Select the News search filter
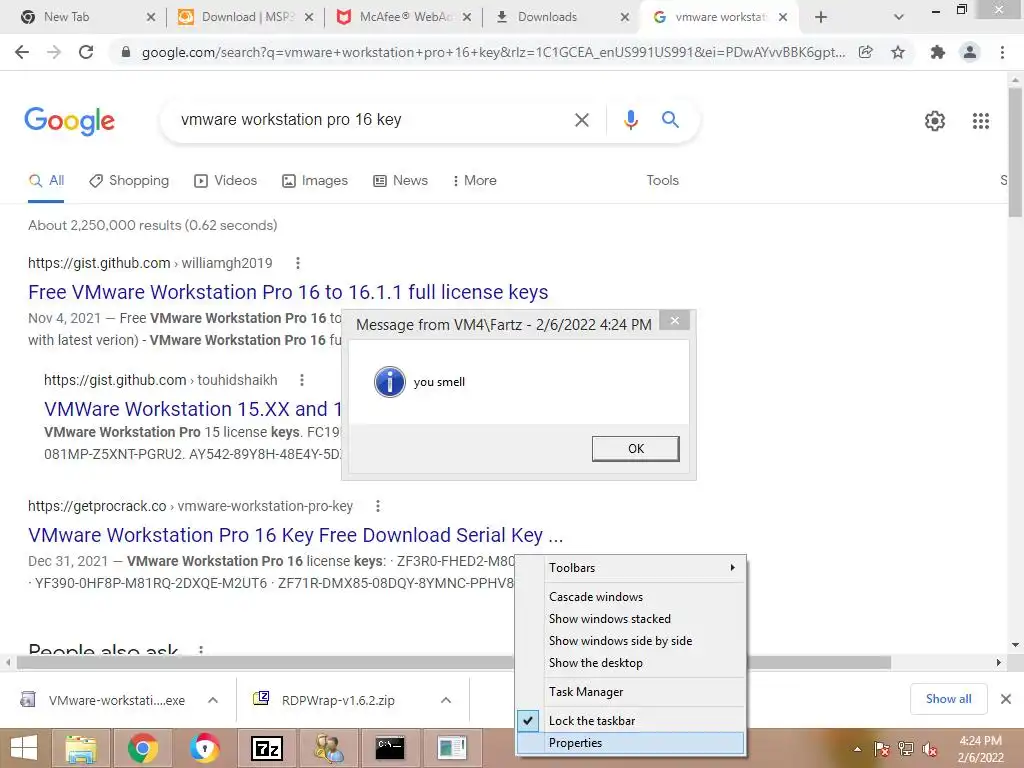The width and height of the screenshot is (1024, 768). 400,181
